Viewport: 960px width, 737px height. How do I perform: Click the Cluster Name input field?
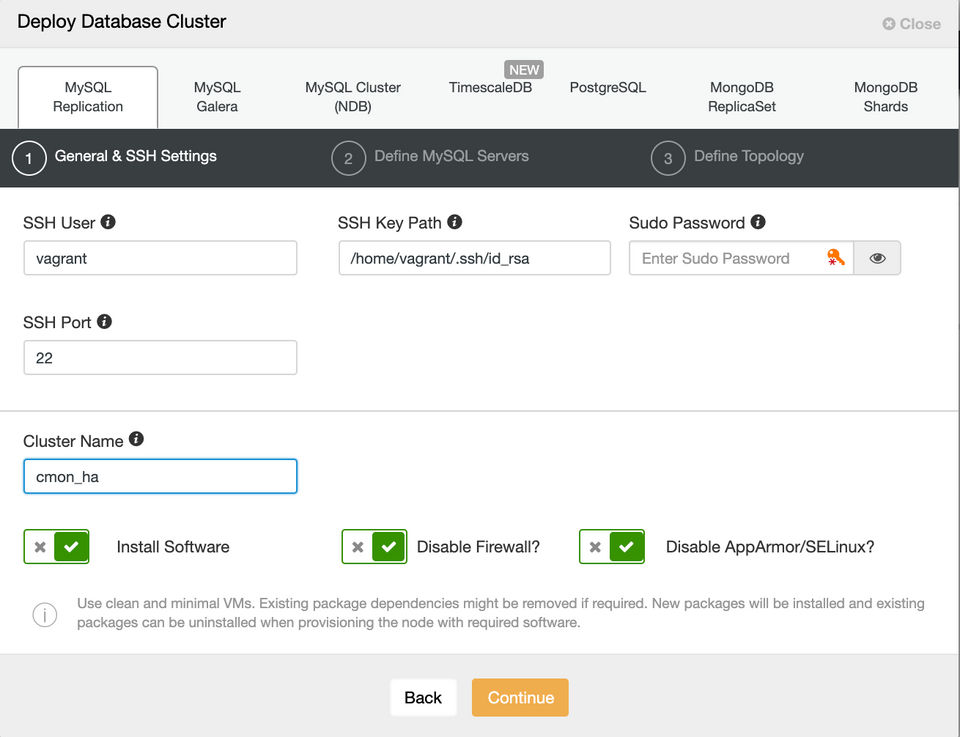point(160,477)
